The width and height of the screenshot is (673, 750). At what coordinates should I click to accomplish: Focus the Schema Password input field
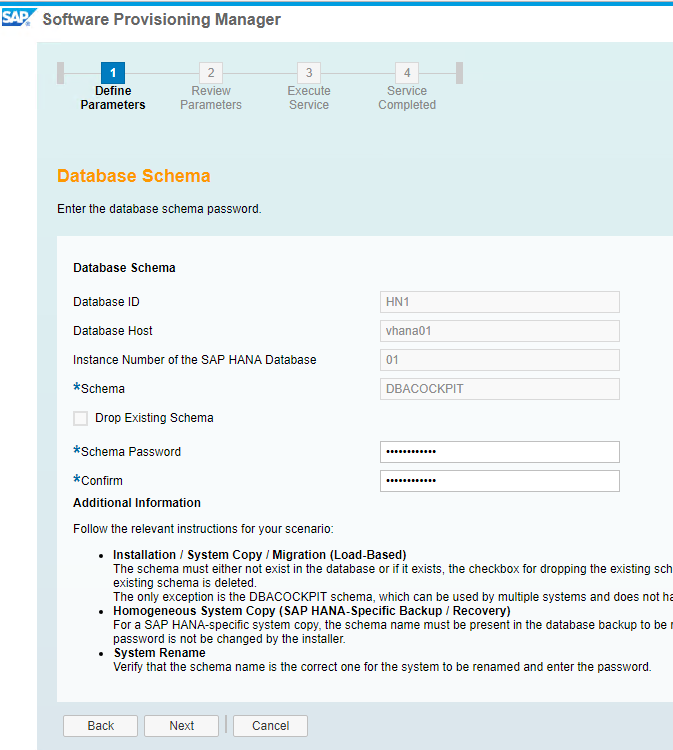[500, 452]
